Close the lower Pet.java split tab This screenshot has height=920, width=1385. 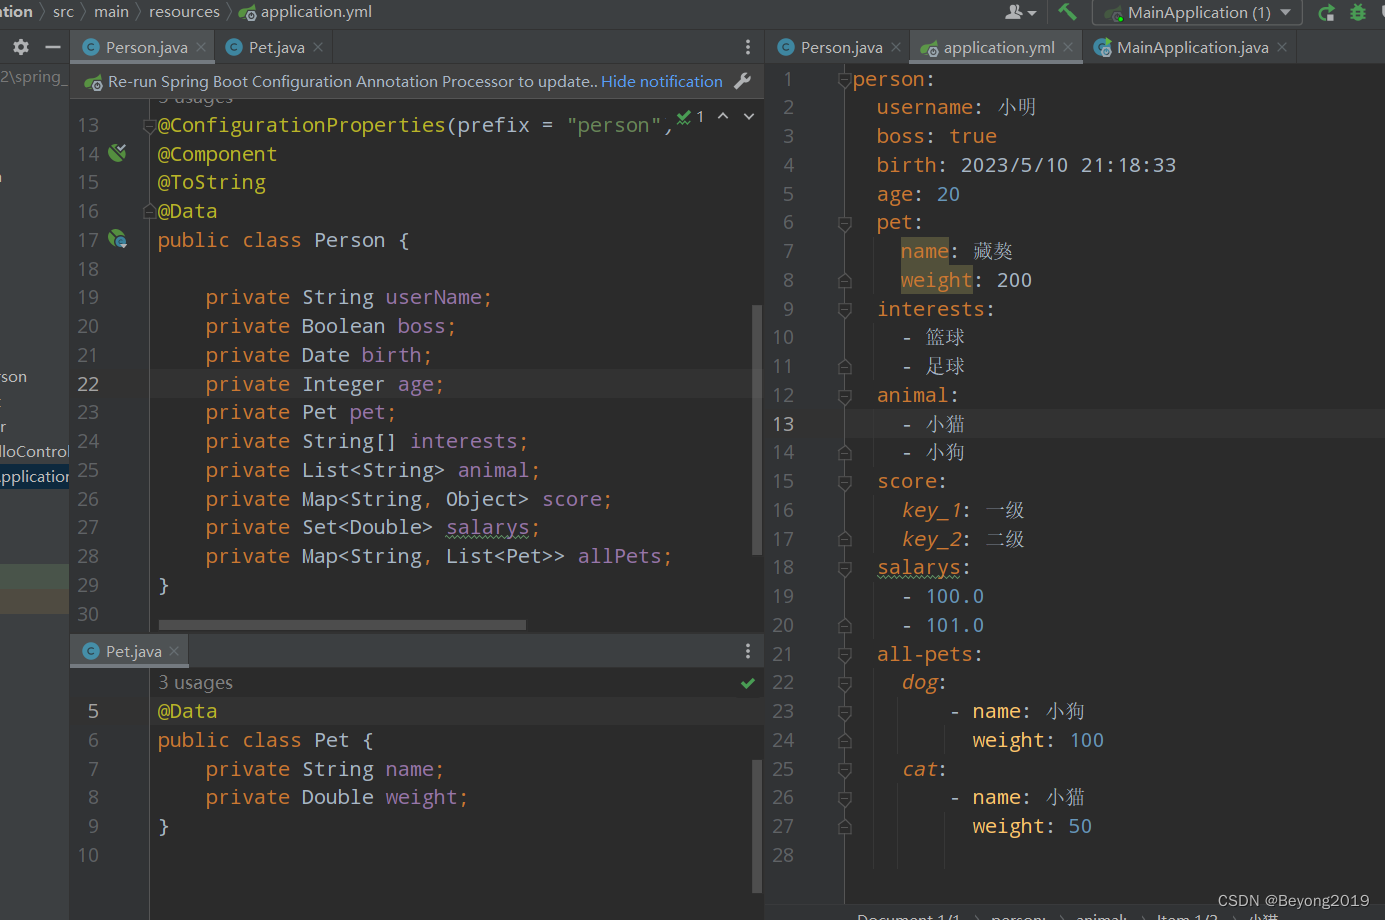coord(174,651)
